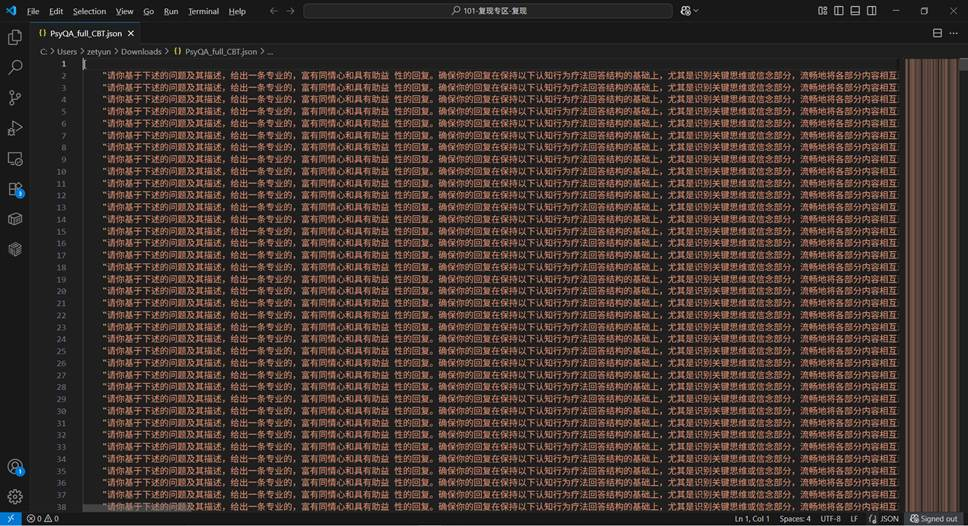Open the Source Control view
This screenshot has height=526, width=968.
click(x=15, y=98)
